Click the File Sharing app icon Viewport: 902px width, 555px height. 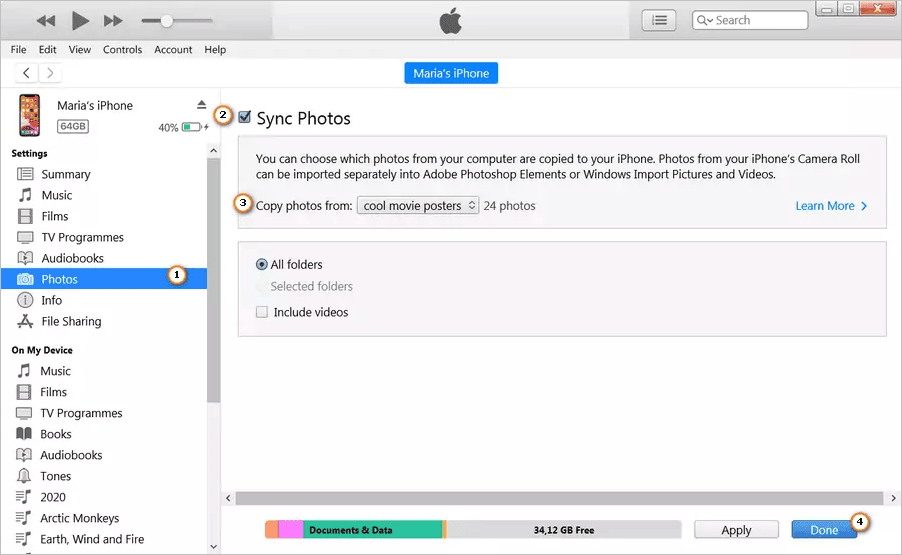(x=25, y=321)
